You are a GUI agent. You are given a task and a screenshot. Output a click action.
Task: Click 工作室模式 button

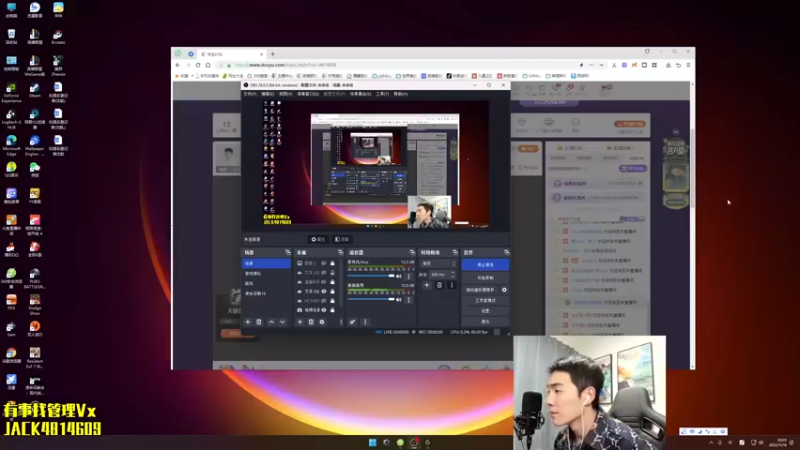click(x=485, y=301)
